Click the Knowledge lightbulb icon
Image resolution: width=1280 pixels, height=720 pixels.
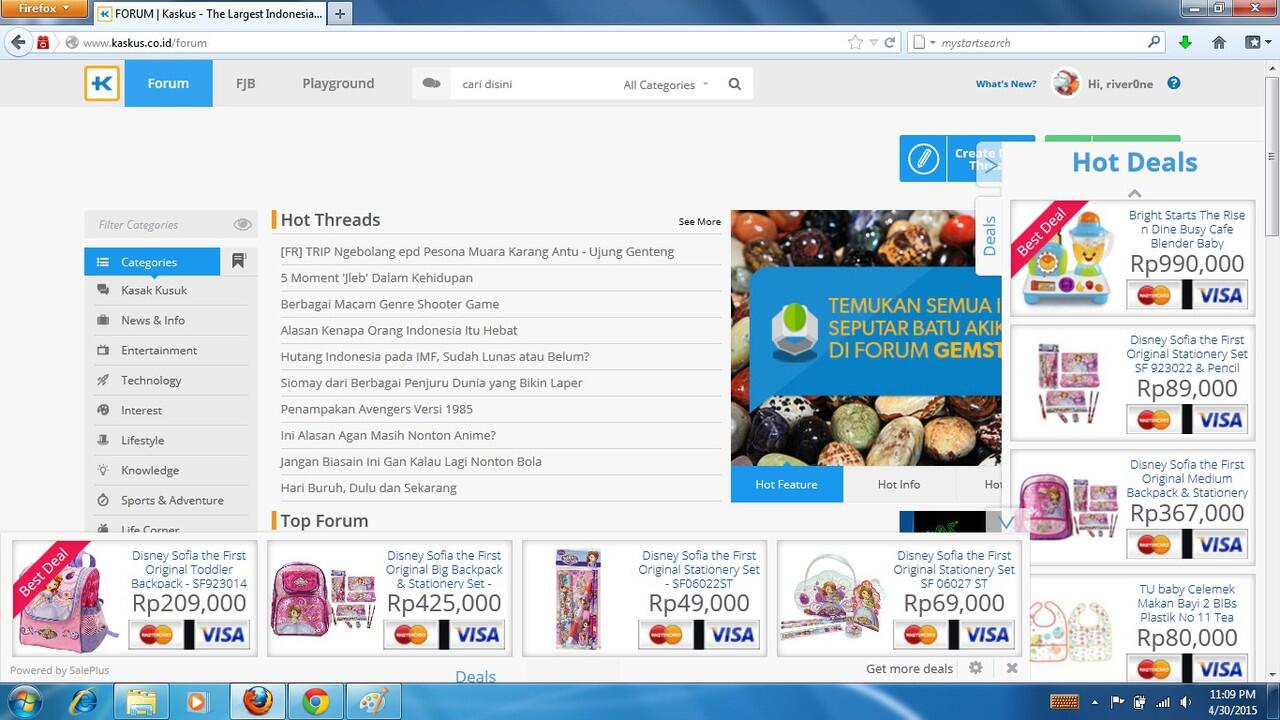(x=102, y=470)
